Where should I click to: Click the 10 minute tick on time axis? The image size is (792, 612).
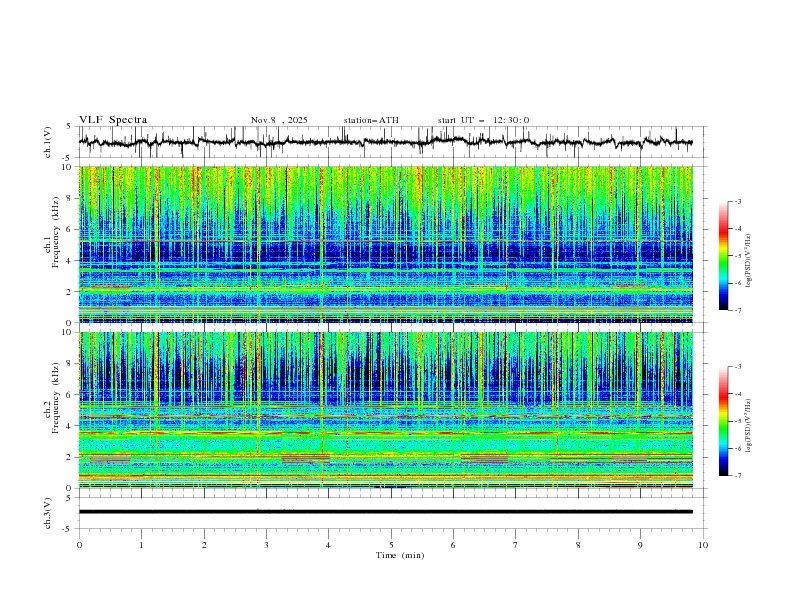[703, 545]
